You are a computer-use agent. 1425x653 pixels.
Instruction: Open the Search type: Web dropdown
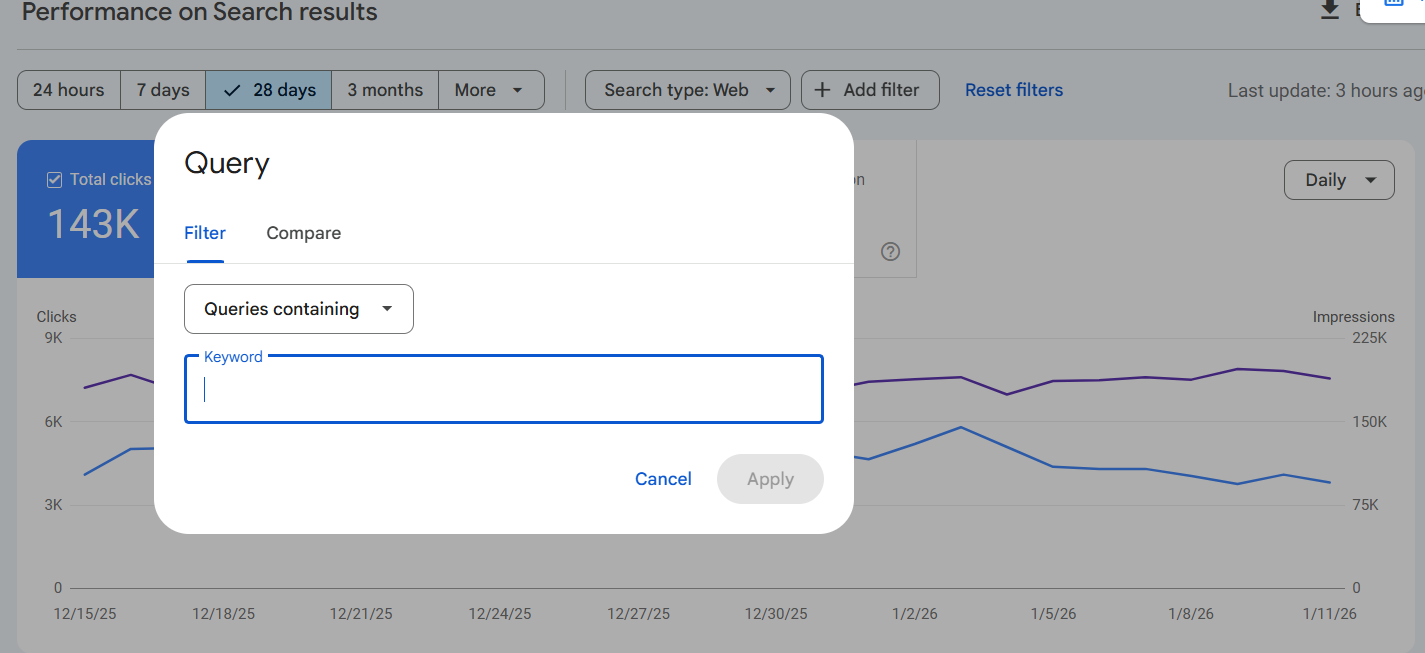tap(688, 90)
